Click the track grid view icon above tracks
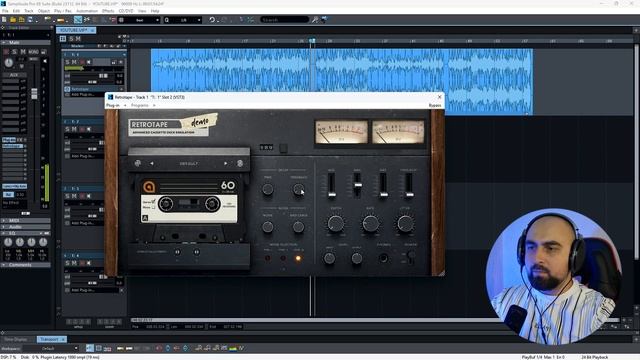 63,39
